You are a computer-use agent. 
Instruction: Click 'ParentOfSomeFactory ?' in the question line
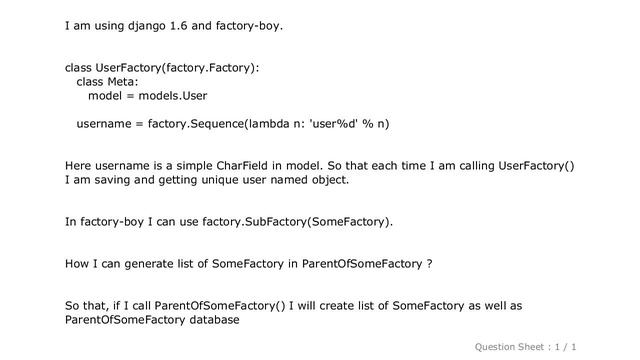(x=367, y=264)
